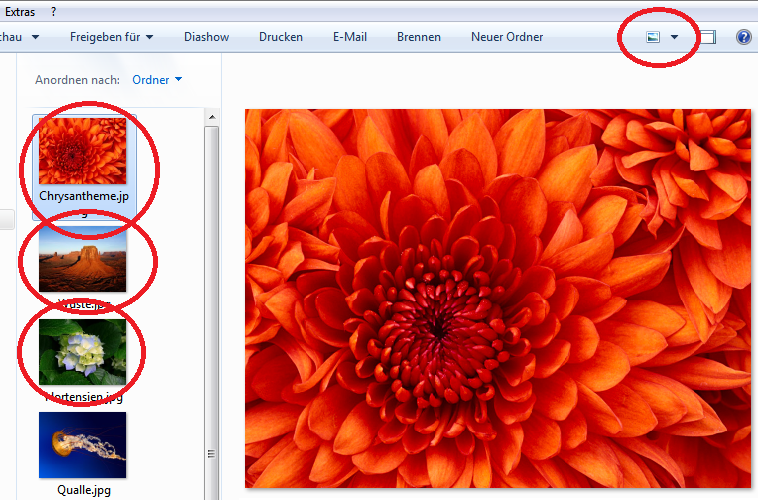This screenshot has height=500, width=758.
Task: Create a folder with Neuer Ordner
Action: 507,37
